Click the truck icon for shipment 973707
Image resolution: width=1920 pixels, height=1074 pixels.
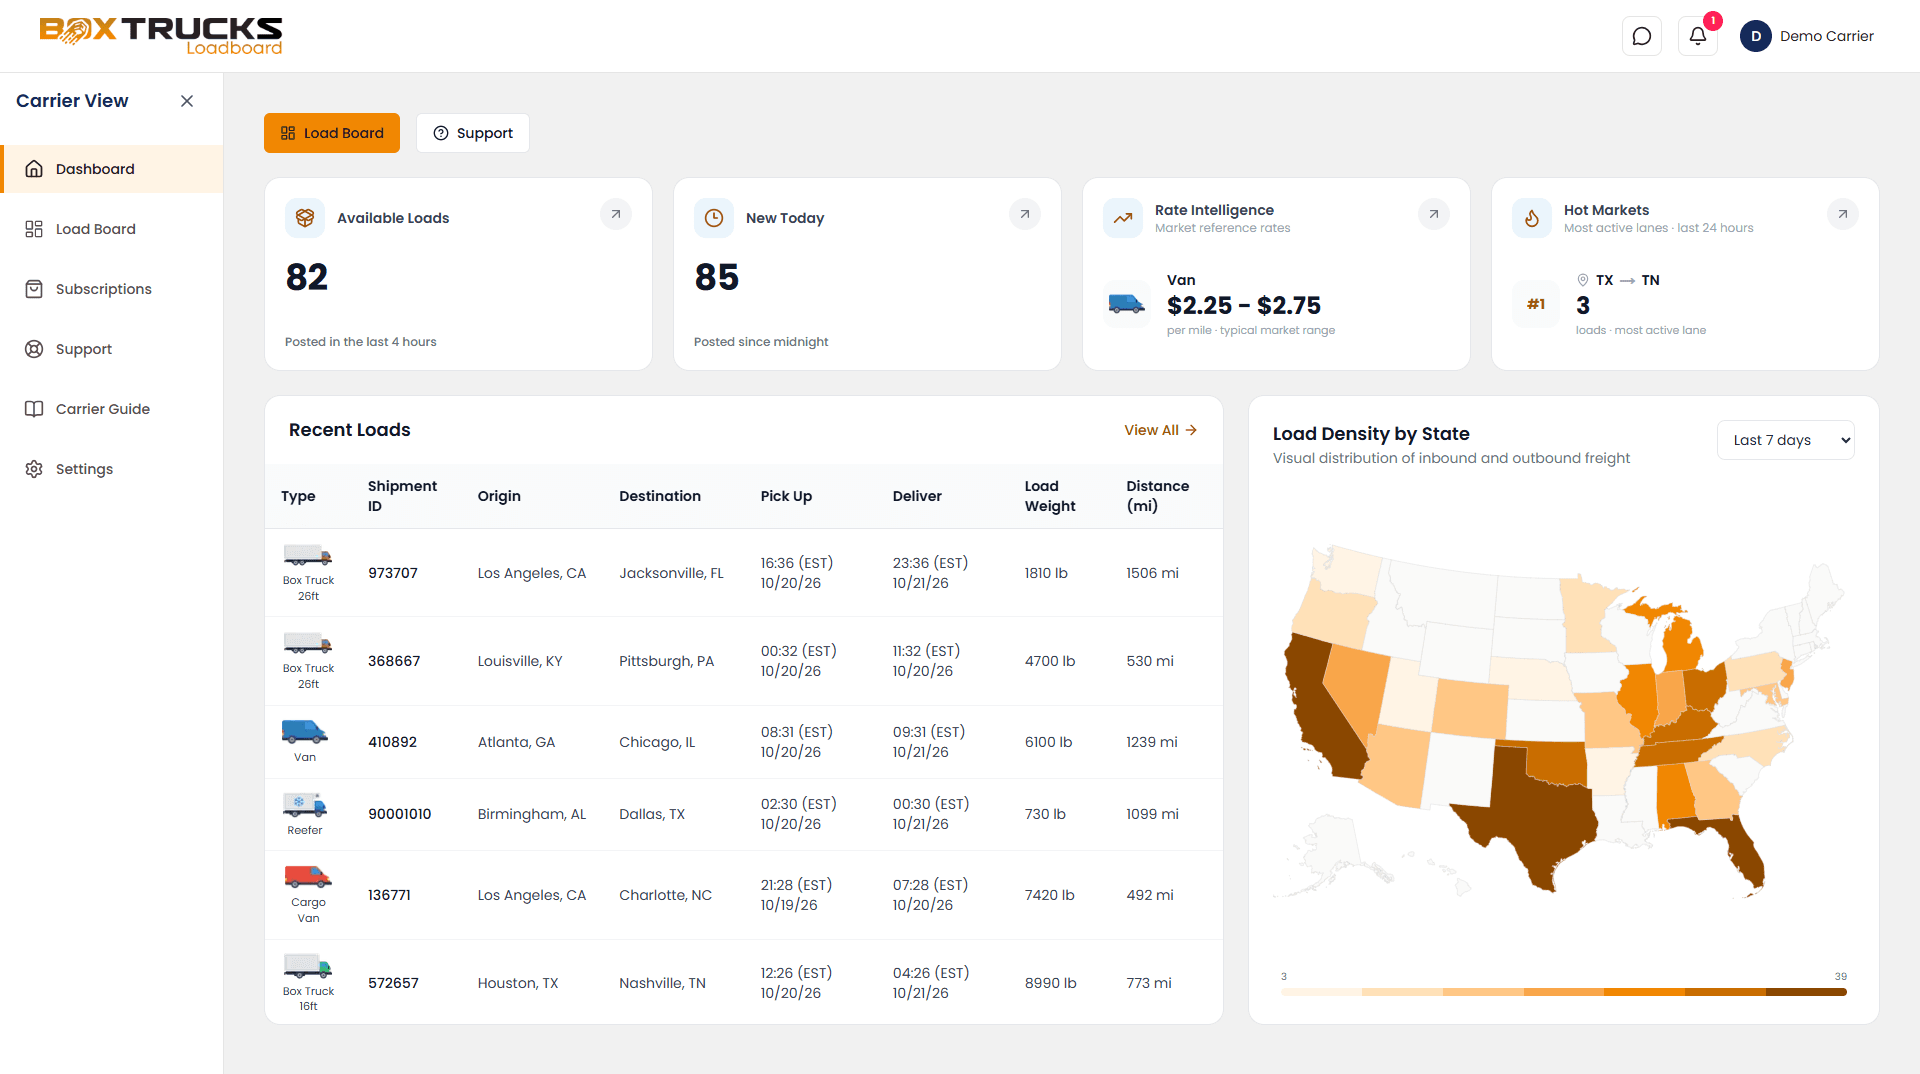coord(308,556)
